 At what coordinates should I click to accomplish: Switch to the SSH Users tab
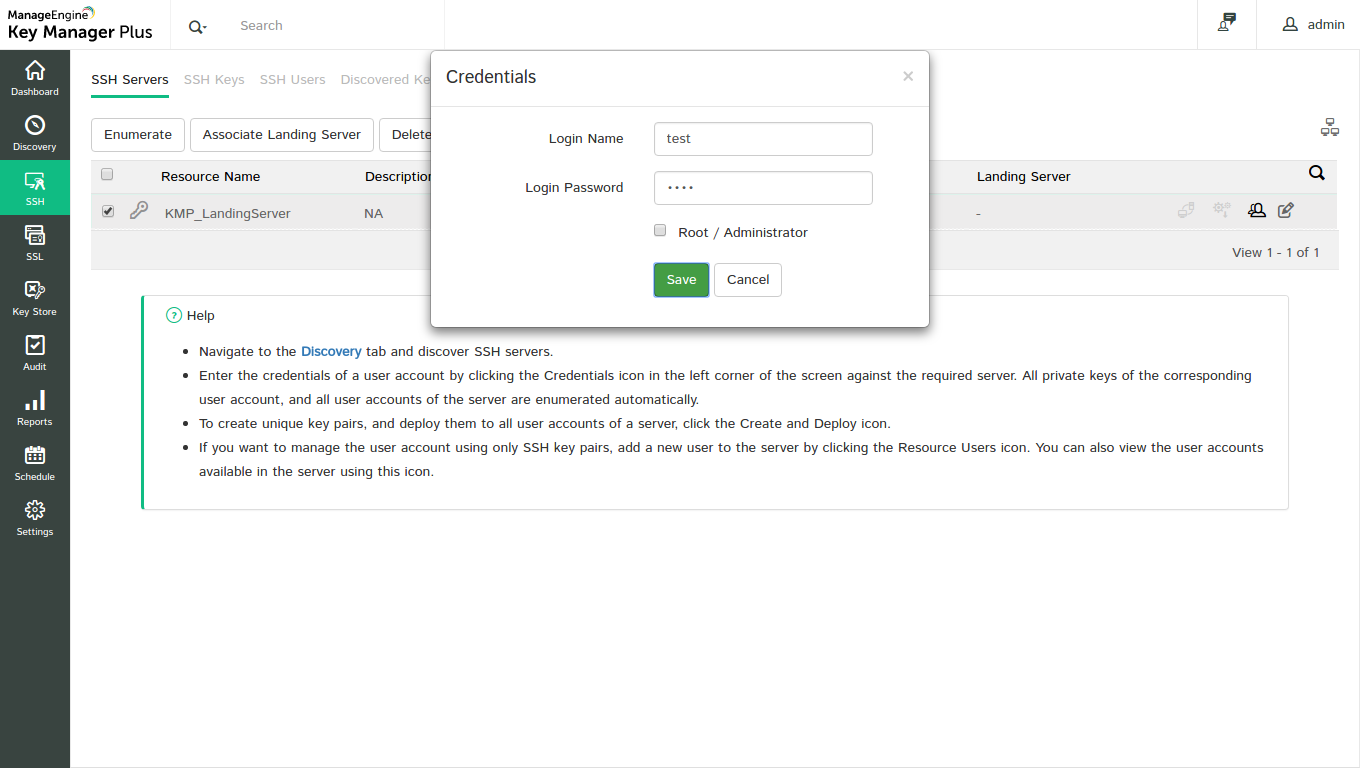click(x=292, y=80)
